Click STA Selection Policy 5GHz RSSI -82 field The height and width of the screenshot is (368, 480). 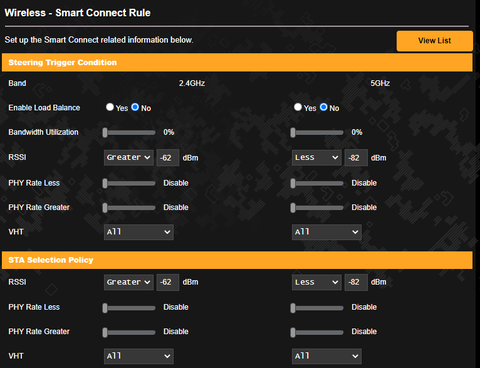point(356,282)
